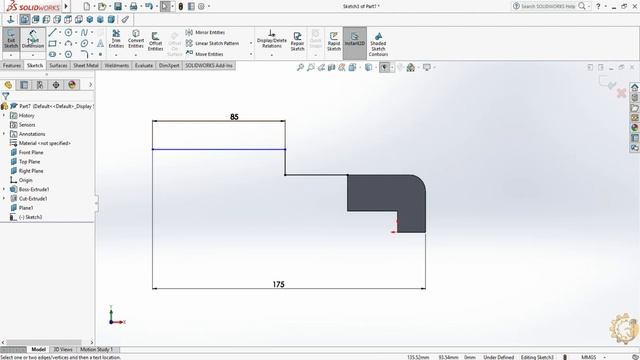Open the DimXpertManager tab
640x360 pixels.
(x=56, y=85)
